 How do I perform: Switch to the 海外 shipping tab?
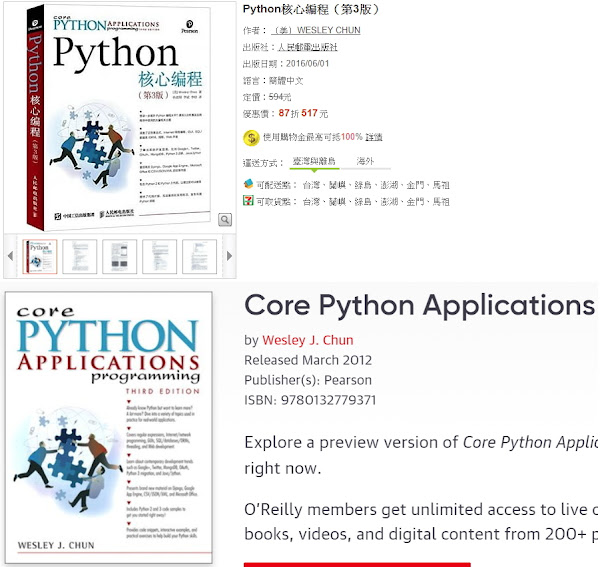click(365, 161)
